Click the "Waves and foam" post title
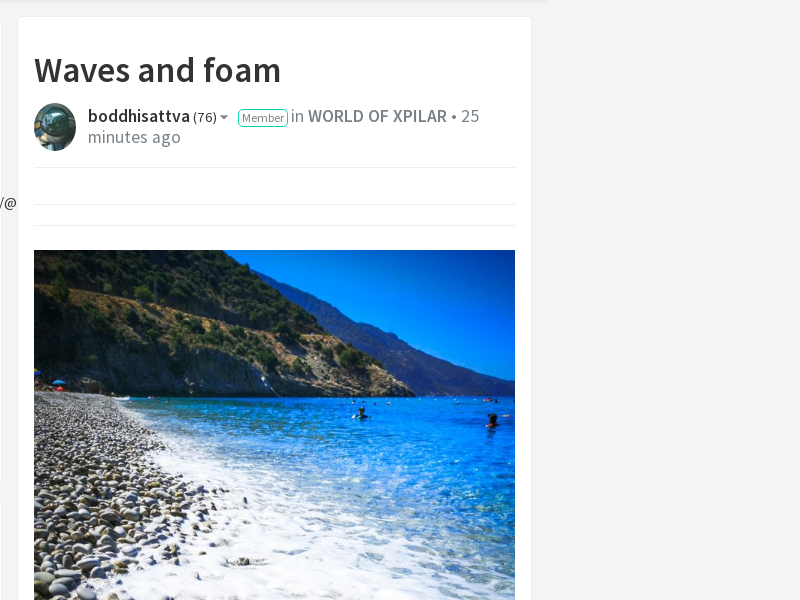 click(x=158, y=70)
